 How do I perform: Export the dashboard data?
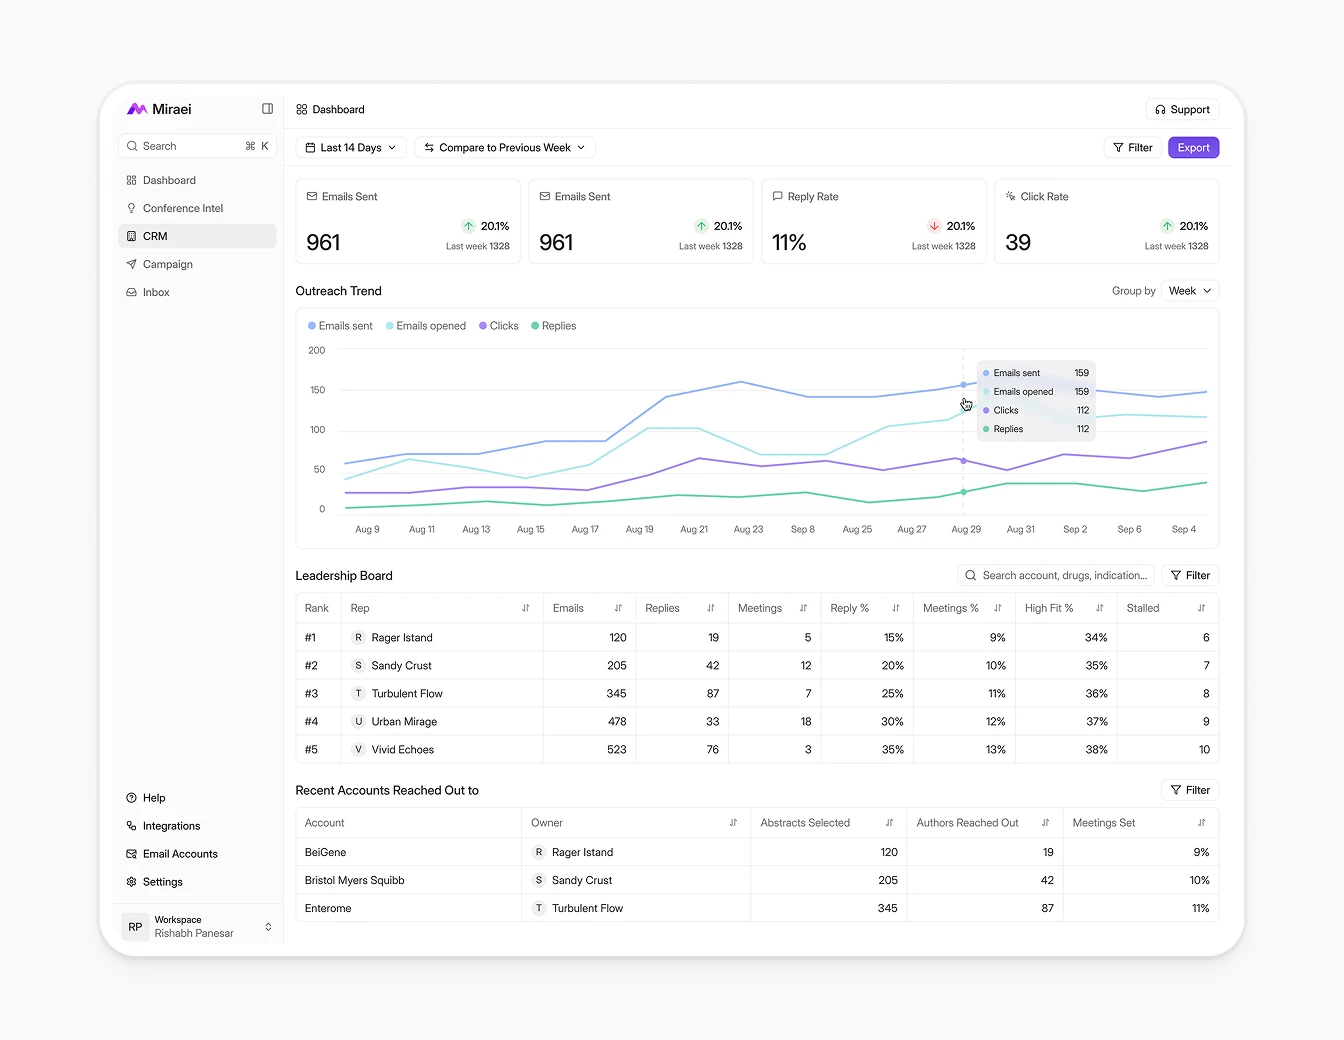[x=1193, y=147]
